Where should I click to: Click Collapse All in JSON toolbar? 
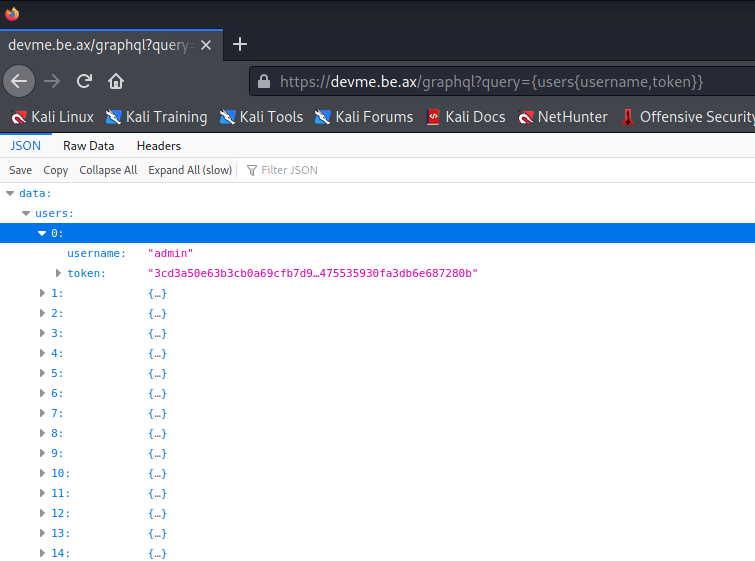click(x=108, y=170)
